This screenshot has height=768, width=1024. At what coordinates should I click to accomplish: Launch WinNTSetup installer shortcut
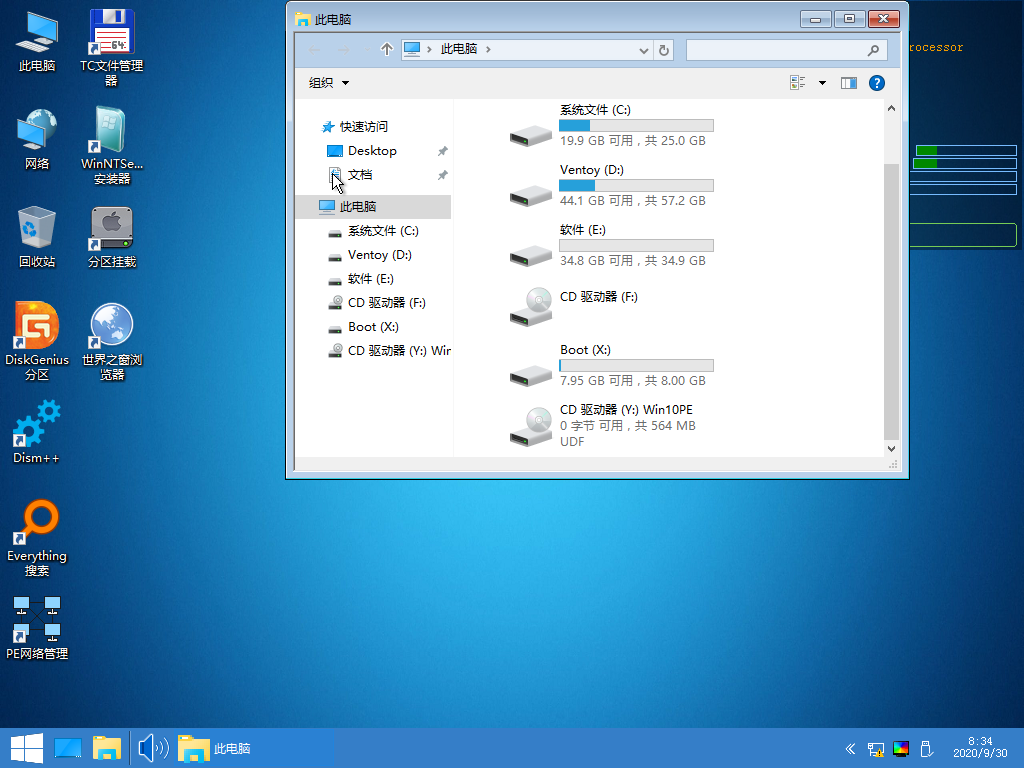pyautogui.click(x=111, y=131)
